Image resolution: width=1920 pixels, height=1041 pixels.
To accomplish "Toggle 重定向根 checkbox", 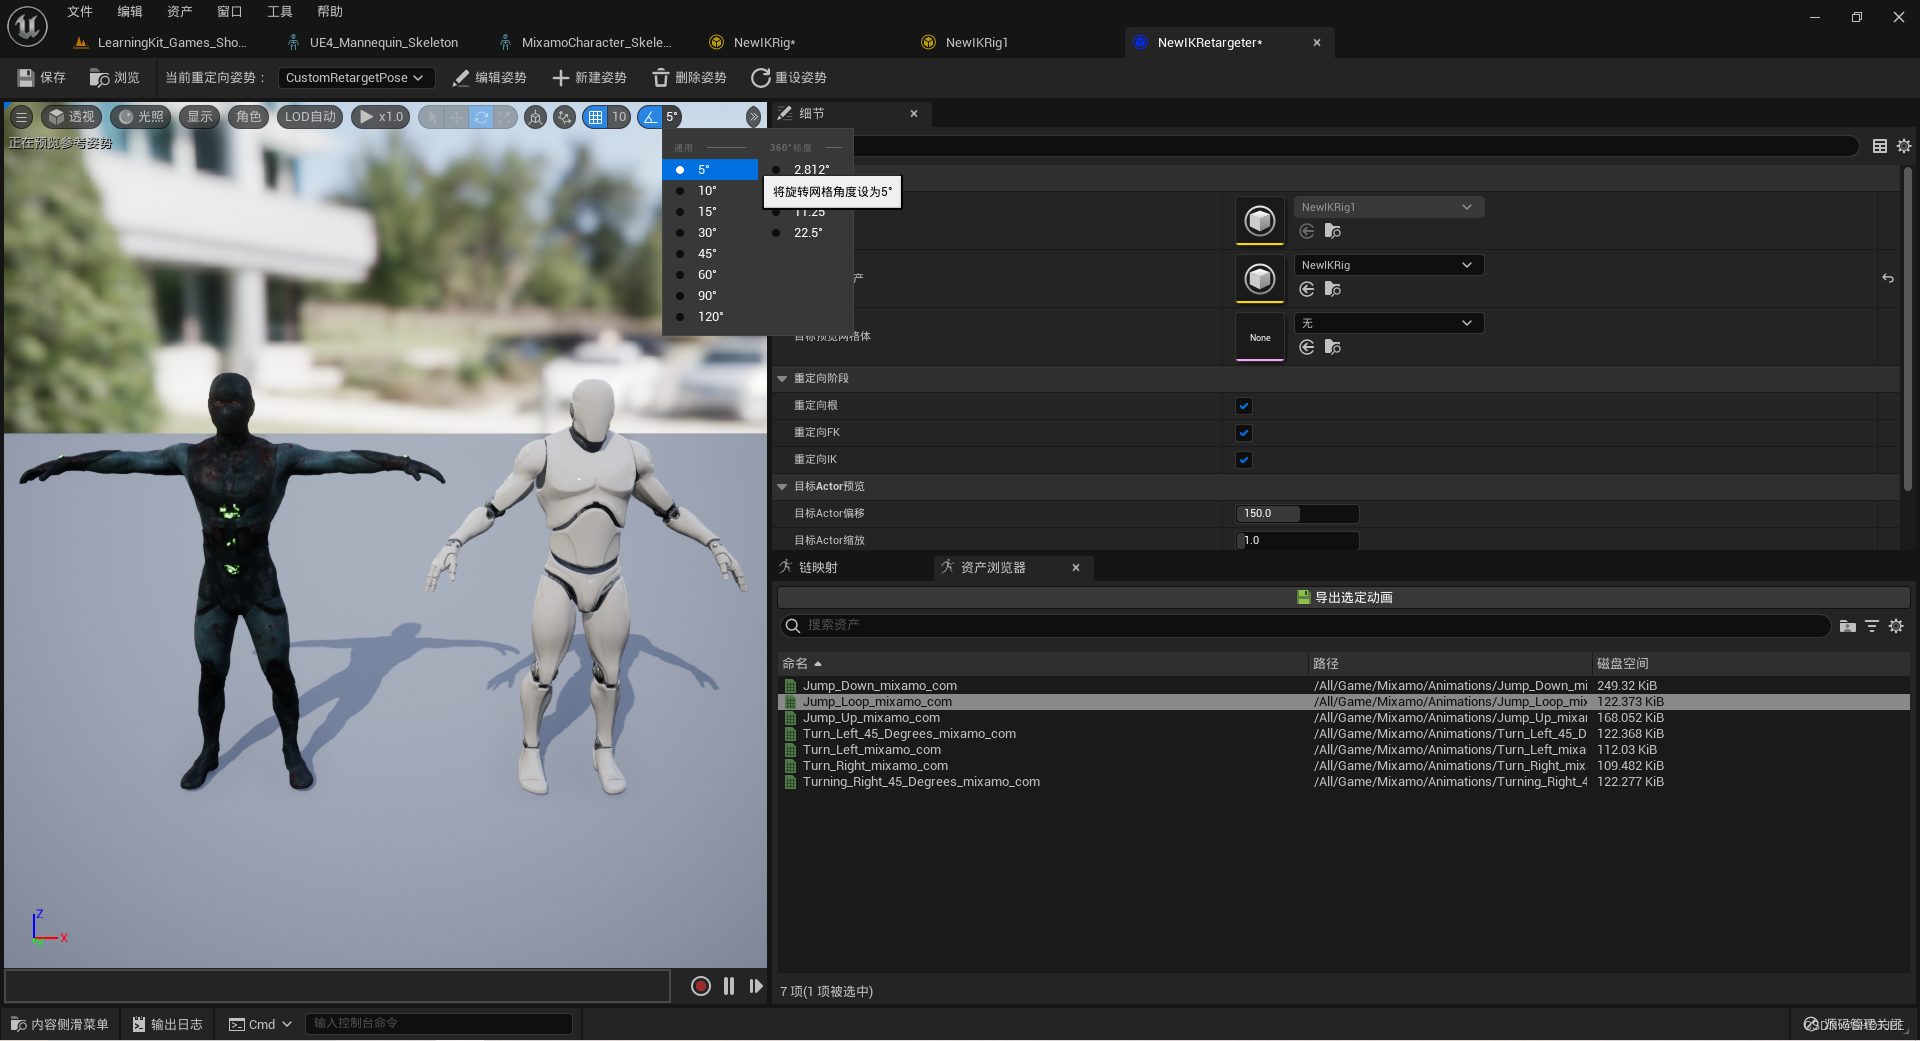I will coord(1244,406).
